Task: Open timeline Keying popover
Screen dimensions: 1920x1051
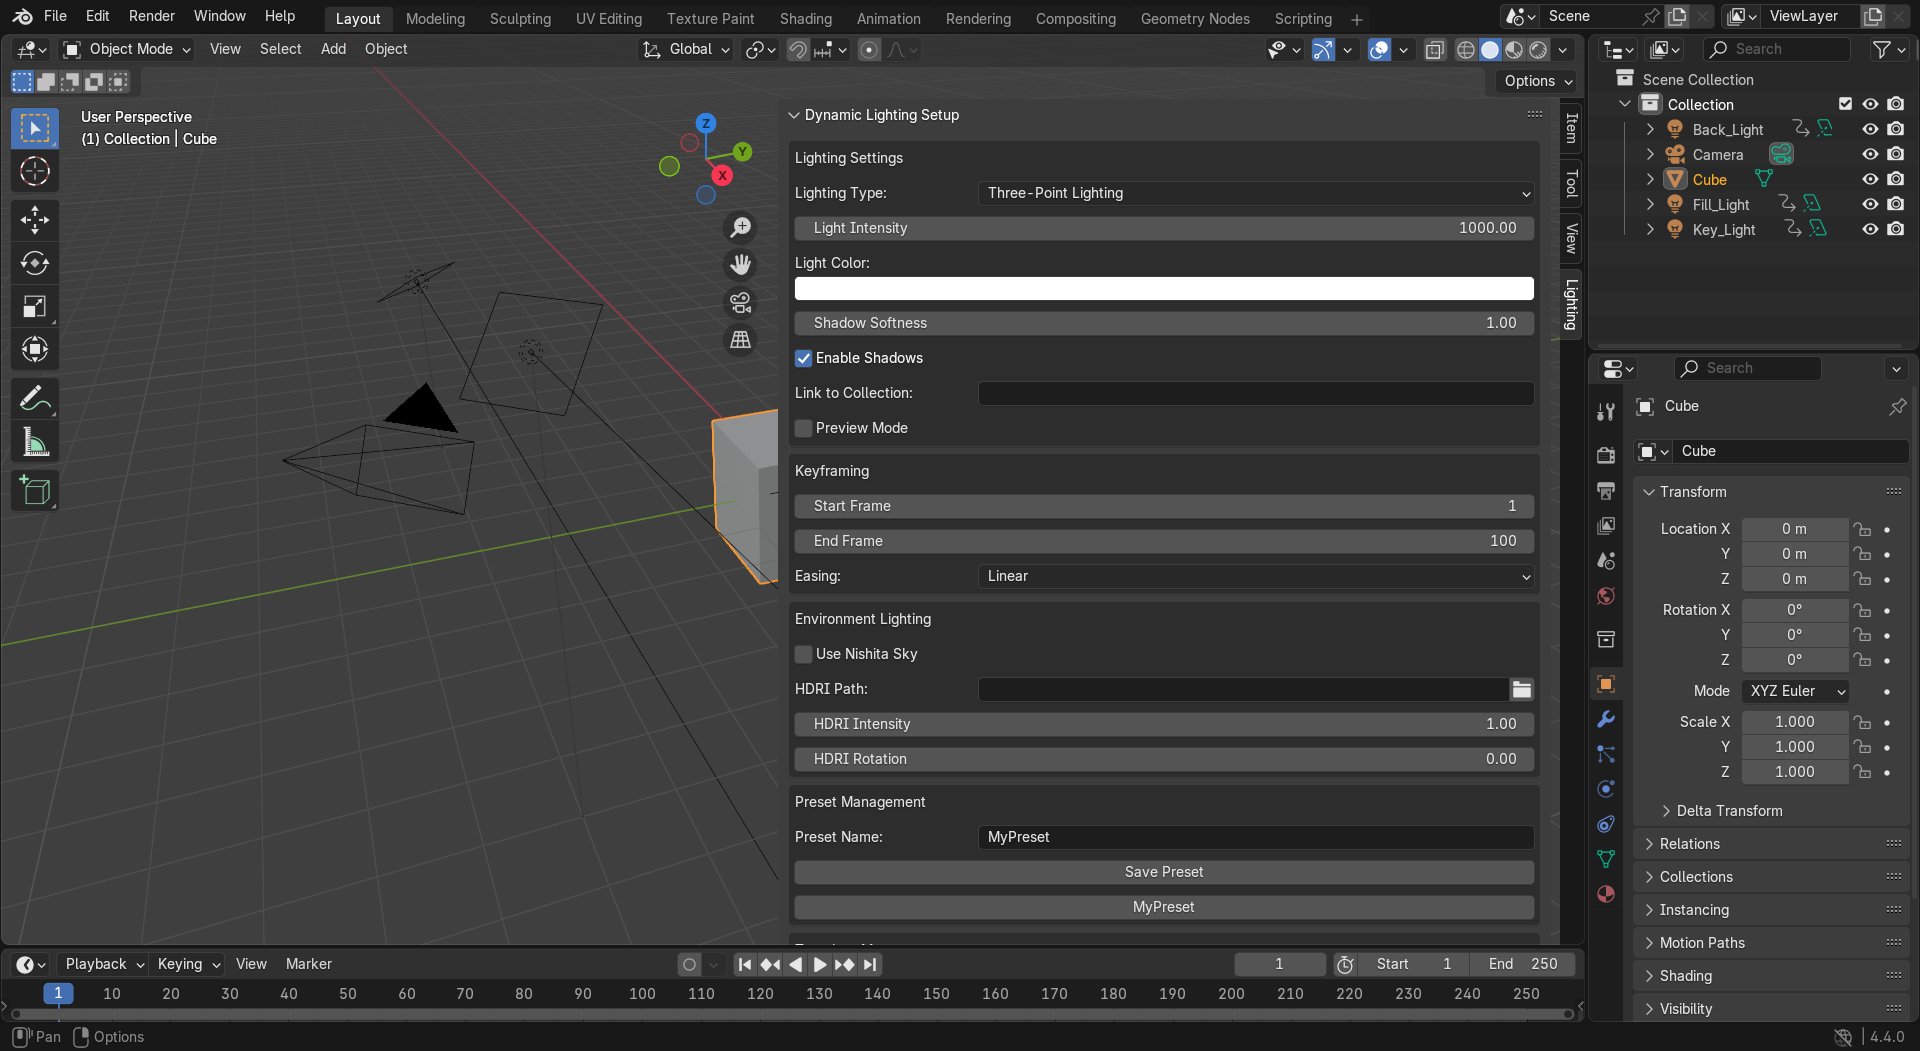Action: pos(188,964)
